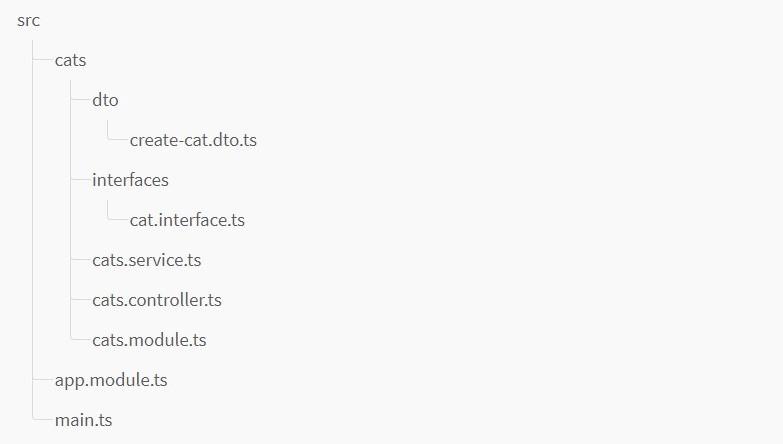Collapse the cats folder
Image resolution: width=783 pixels, height=444 pixels.
coord(70,60)
